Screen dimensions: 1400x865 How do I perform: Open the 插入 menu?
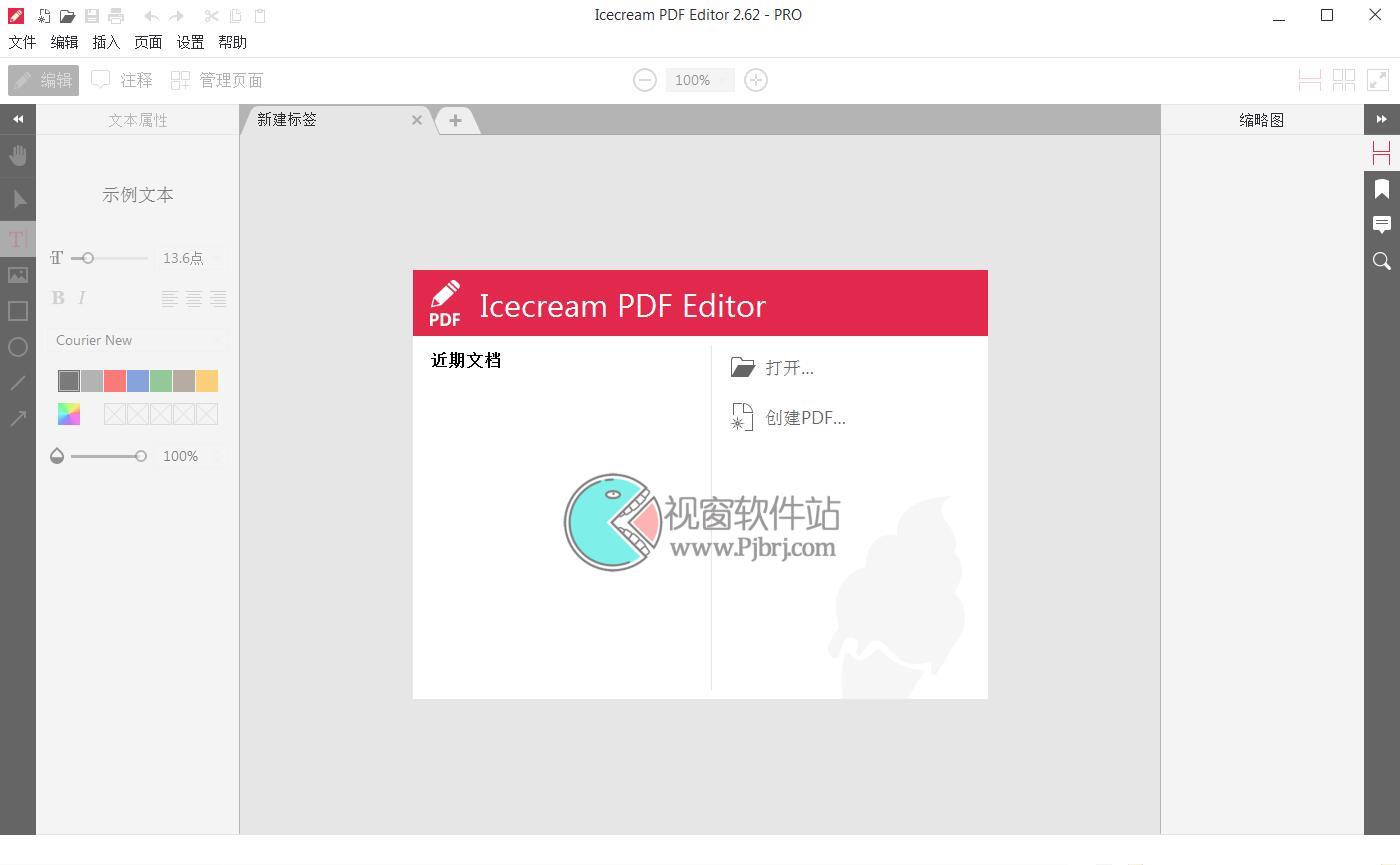click(x=106, y=42)
